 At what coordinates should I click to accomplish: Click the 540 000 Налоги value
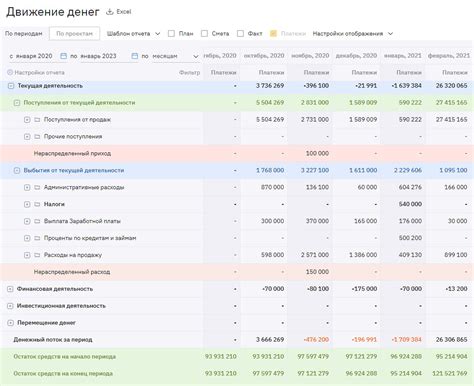(x=410, y=204)
